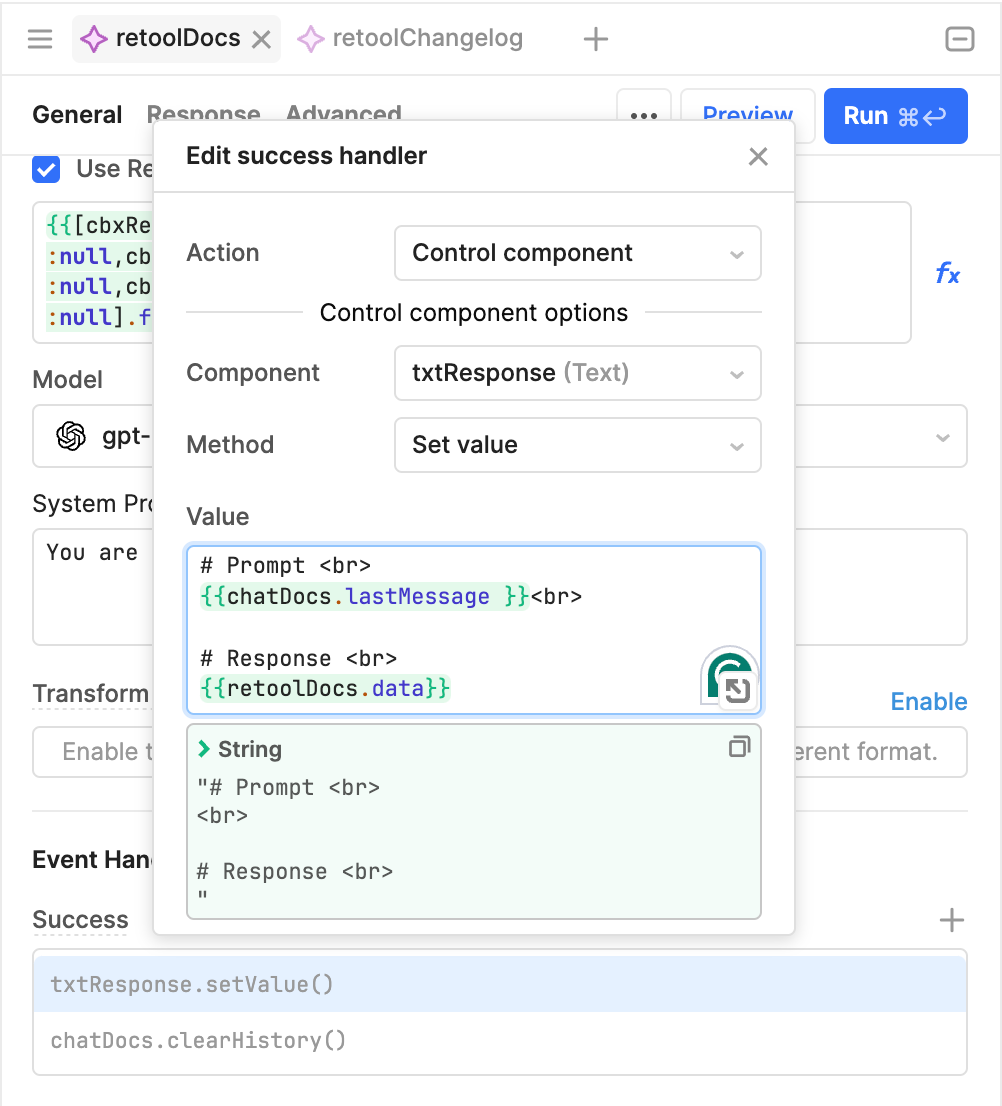Select the txtResponse.setValue() handler row
The height and width of the screenshot is (1106, 1002).
pyautogui.click(x=499, y=984)
